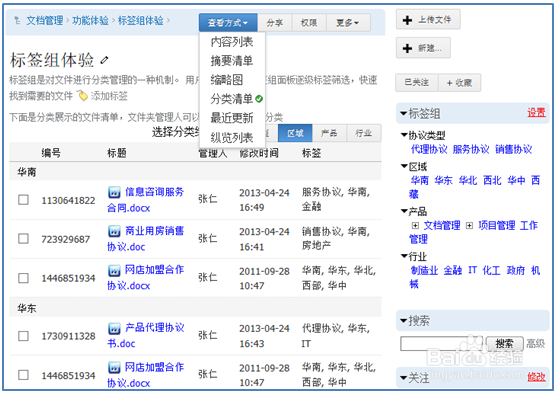Click the + 收藏 button
556x394 pixels.
(460, 83)
